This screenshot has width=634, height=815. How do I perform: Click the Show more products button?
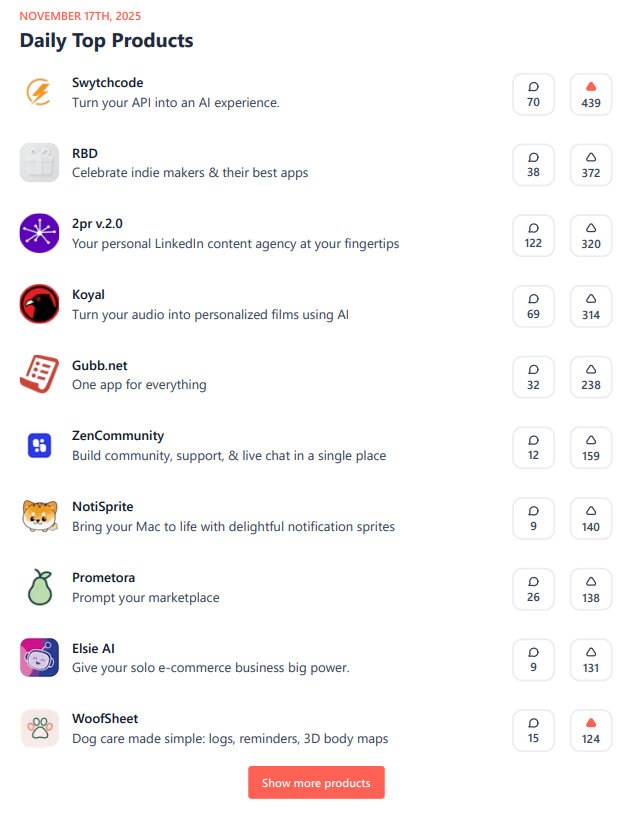pyautogui.click(x=316, y=782)
